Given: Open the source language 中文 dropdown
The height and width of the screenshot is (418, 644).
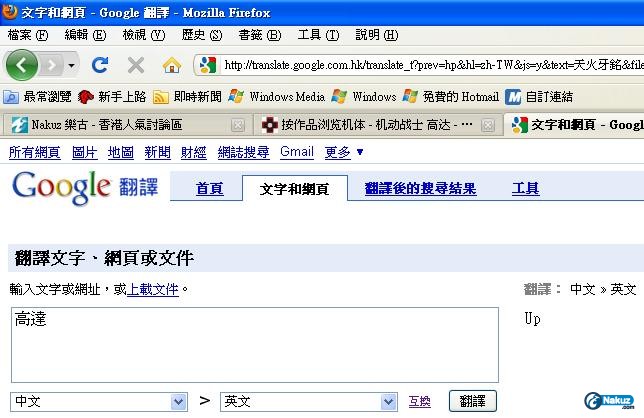Looking at the screenshot, I should point(99,402).
